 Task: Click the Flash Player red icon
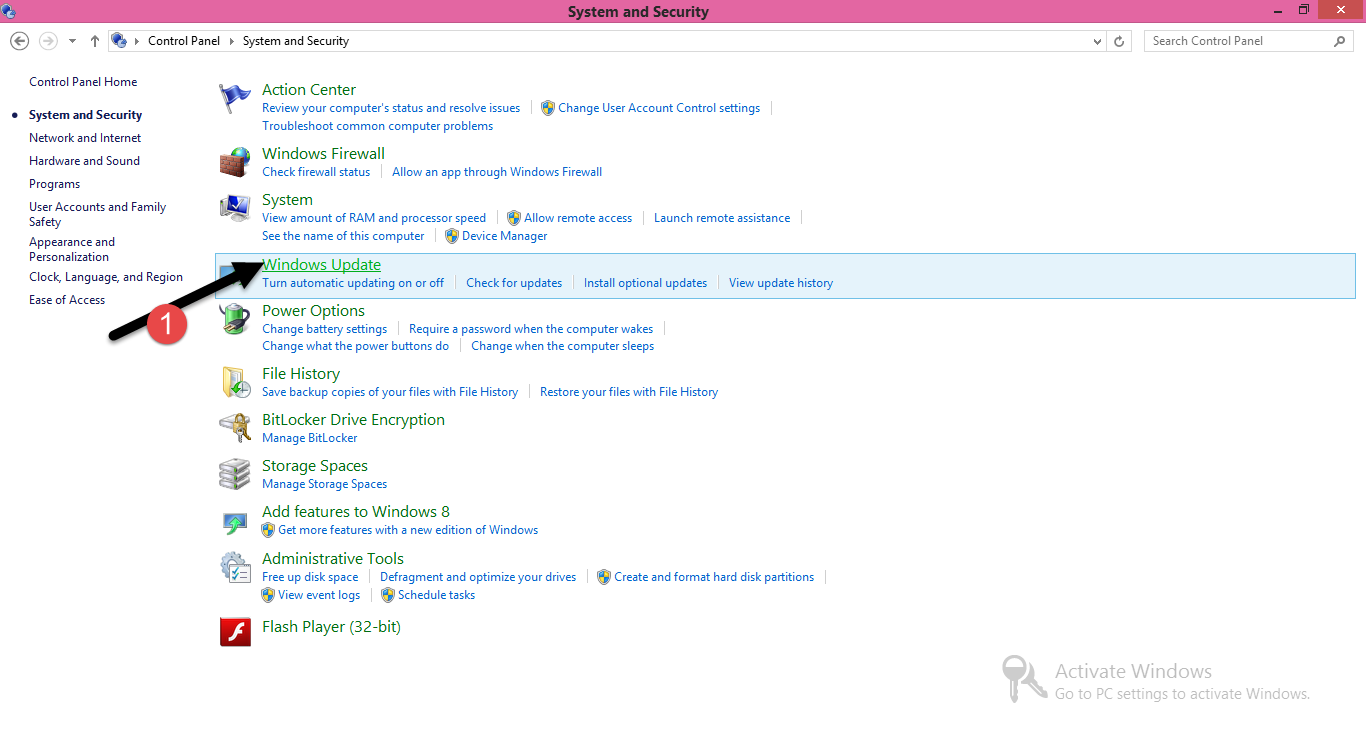pos(235,631)
